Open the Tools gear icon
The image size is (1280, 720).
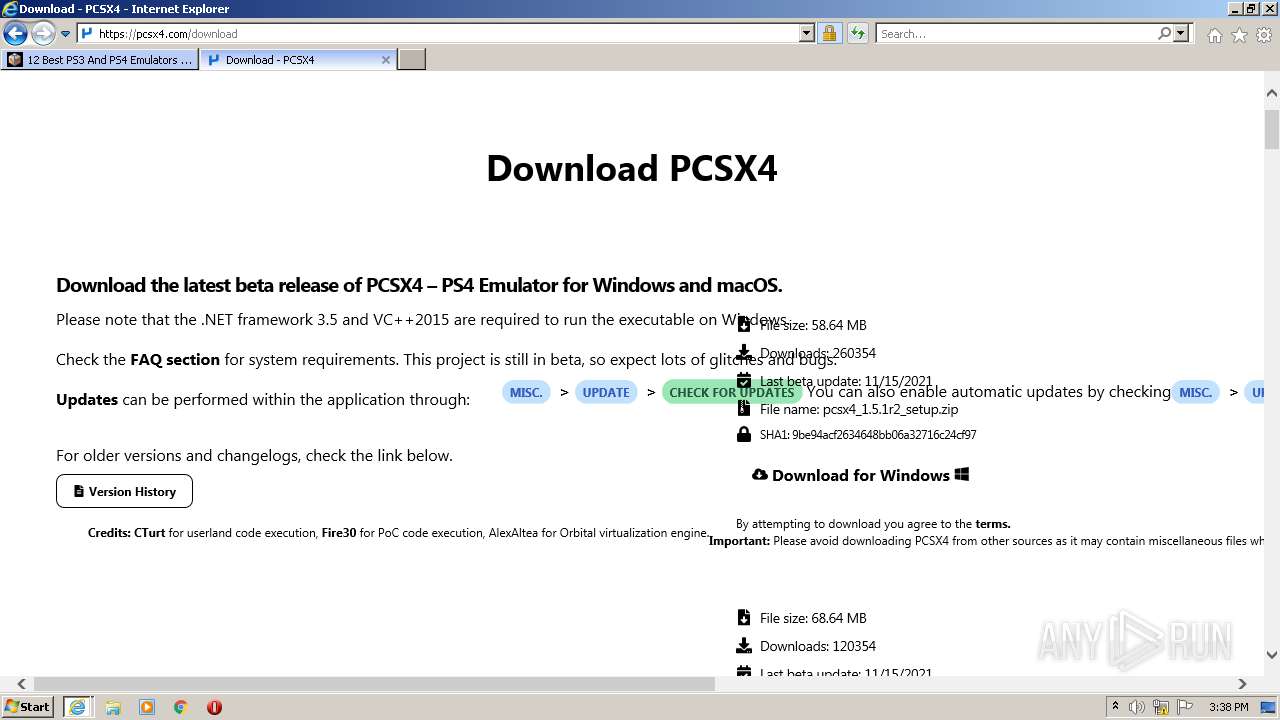click(1264, 35)
